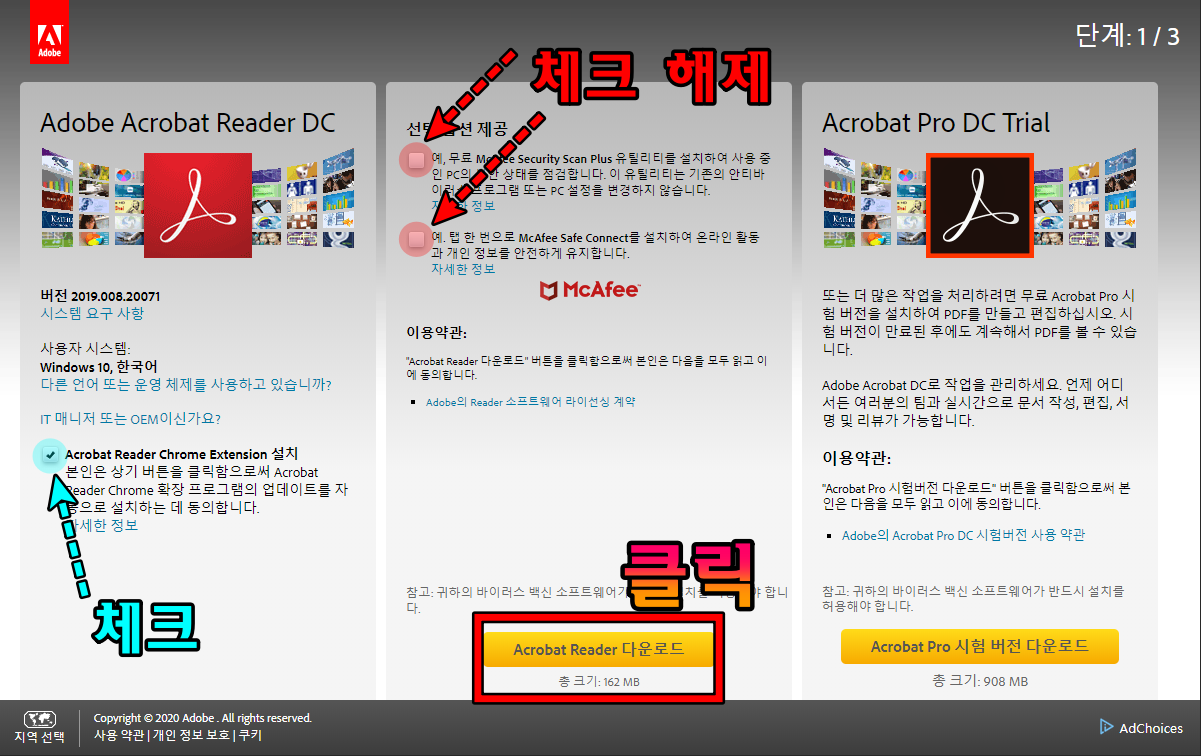Toggle the Acrobat Reader Chrome Extension checkbox
Screen dimensions: 1201x756
click(50, 454)
